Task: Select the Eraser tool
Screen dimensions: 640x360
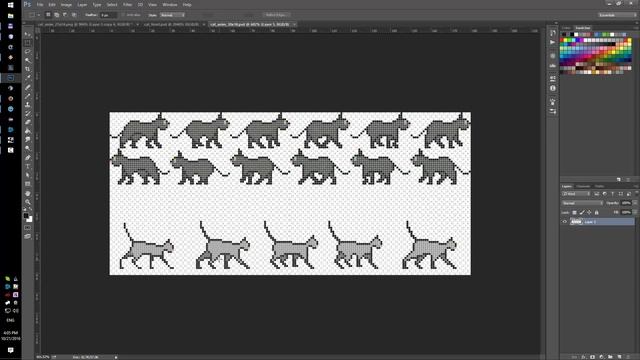Action: coord(27,122)
